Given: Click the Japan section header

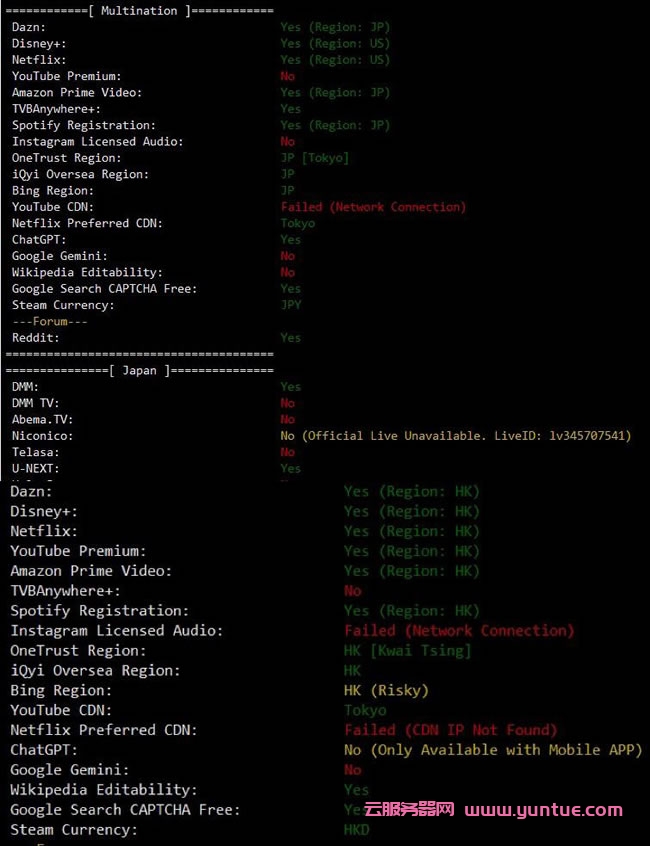Looking at the screenshot, I should [140, 370].
